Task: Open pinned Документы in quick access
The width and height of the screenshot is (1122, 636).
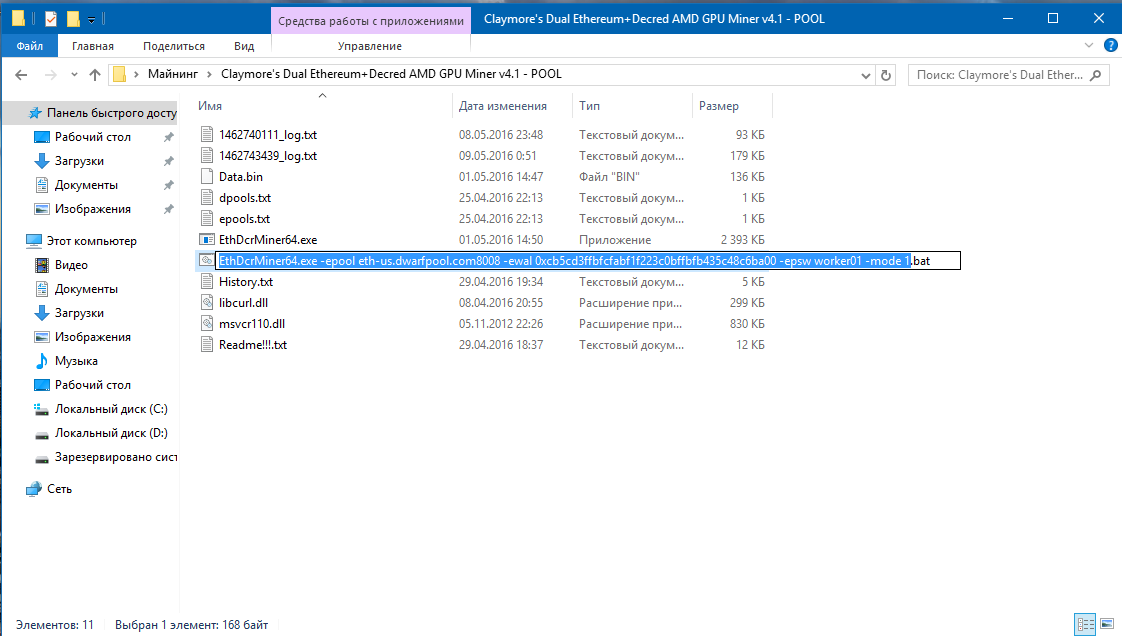Action: pos(86,185)
